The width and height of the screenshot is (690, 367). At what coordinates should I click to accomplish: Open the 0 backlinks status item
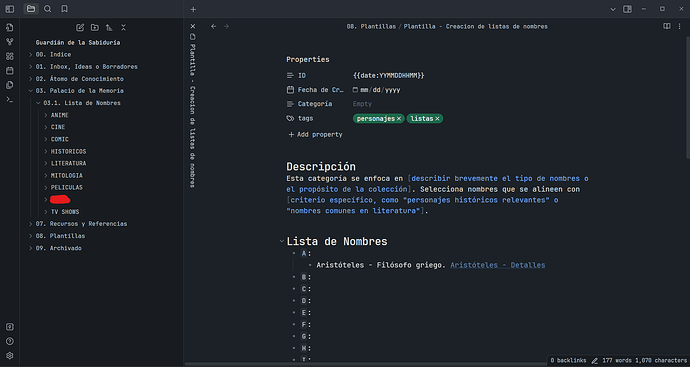[x=568, y=360]
